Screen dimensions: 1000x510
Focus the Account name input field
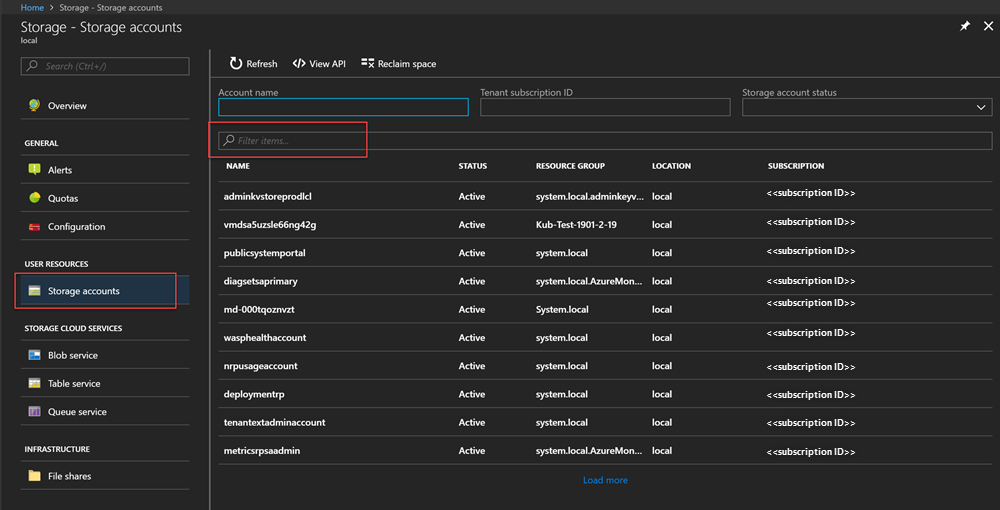[343, 108]
